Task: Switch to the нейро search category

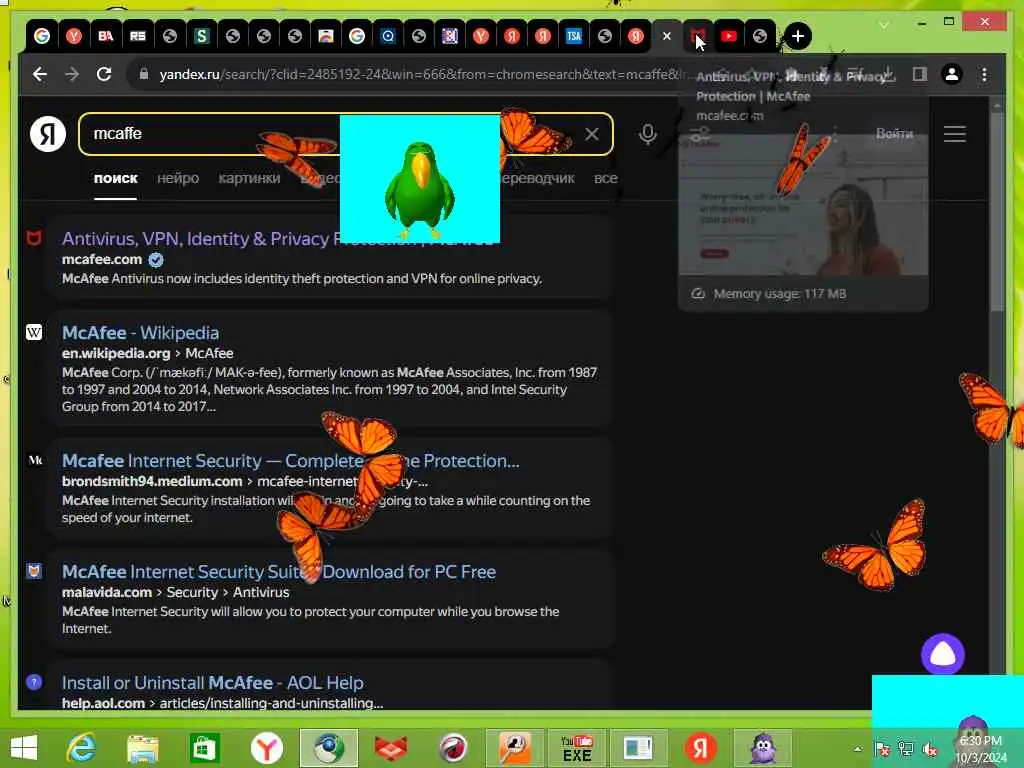Action: coord(178,178)
